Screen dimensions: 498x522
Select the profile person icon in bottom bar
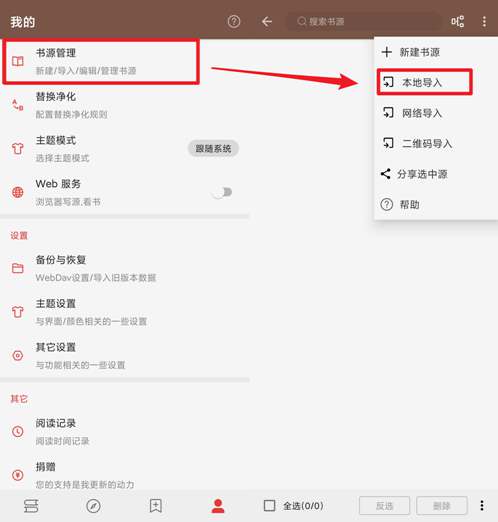tap(218, 506)
